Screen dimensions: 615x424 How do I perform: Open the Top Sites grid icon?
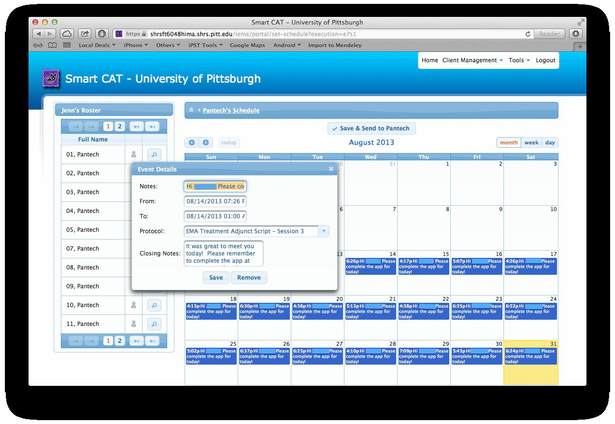(67, 45)
